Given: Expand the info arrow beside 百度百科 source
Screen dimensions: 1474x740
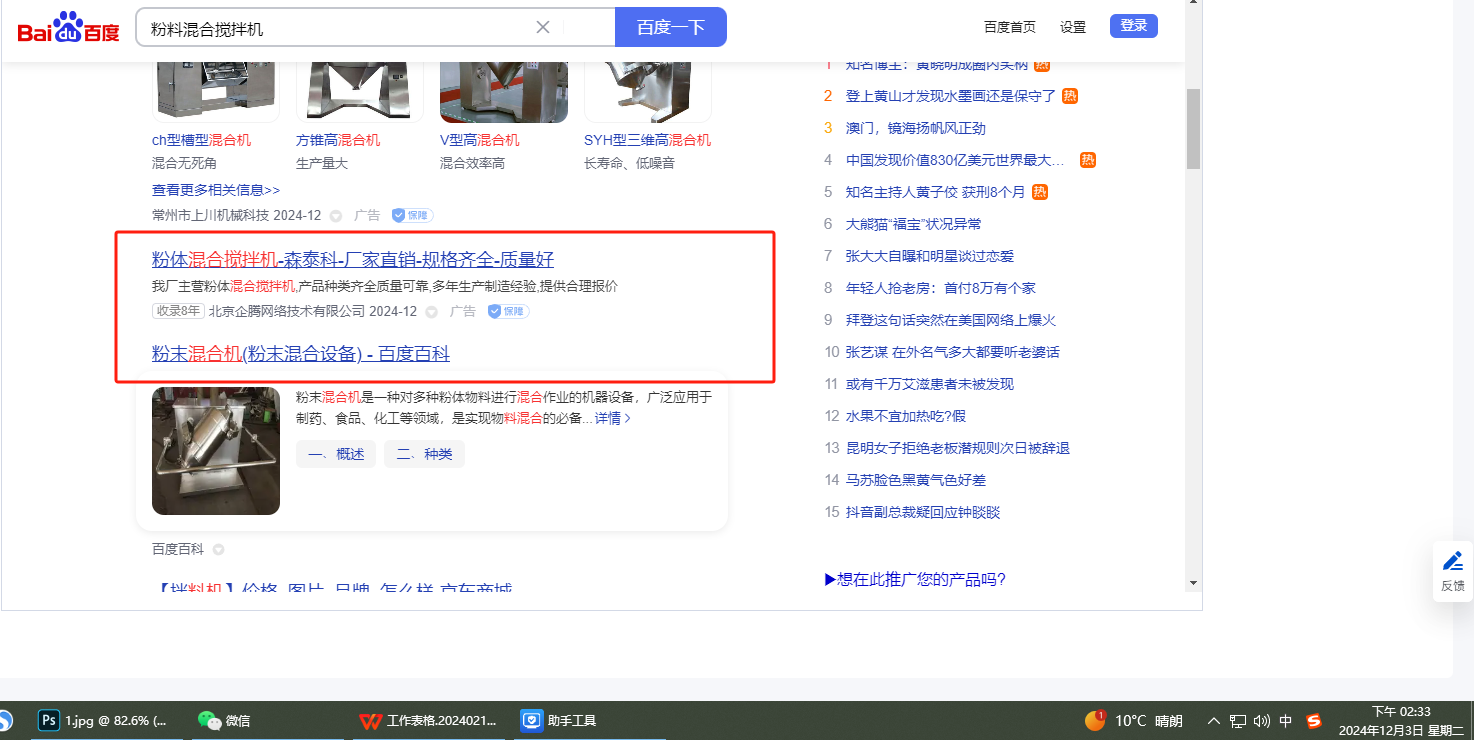Looking at the screenshot, I should click(218, 549).
